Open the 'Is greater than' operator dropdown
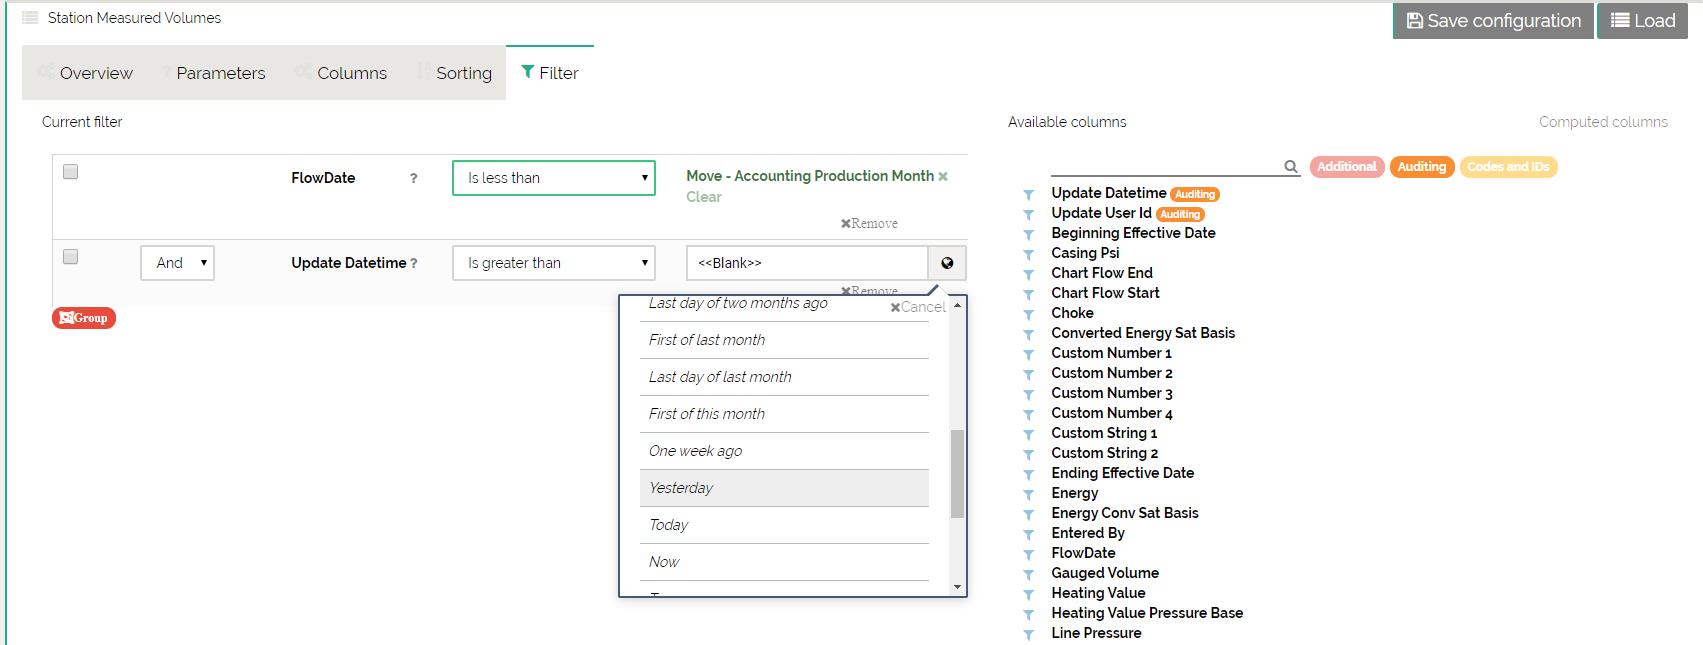Image resolution: width=1703 pixels, height=645 pixels. 553,263
